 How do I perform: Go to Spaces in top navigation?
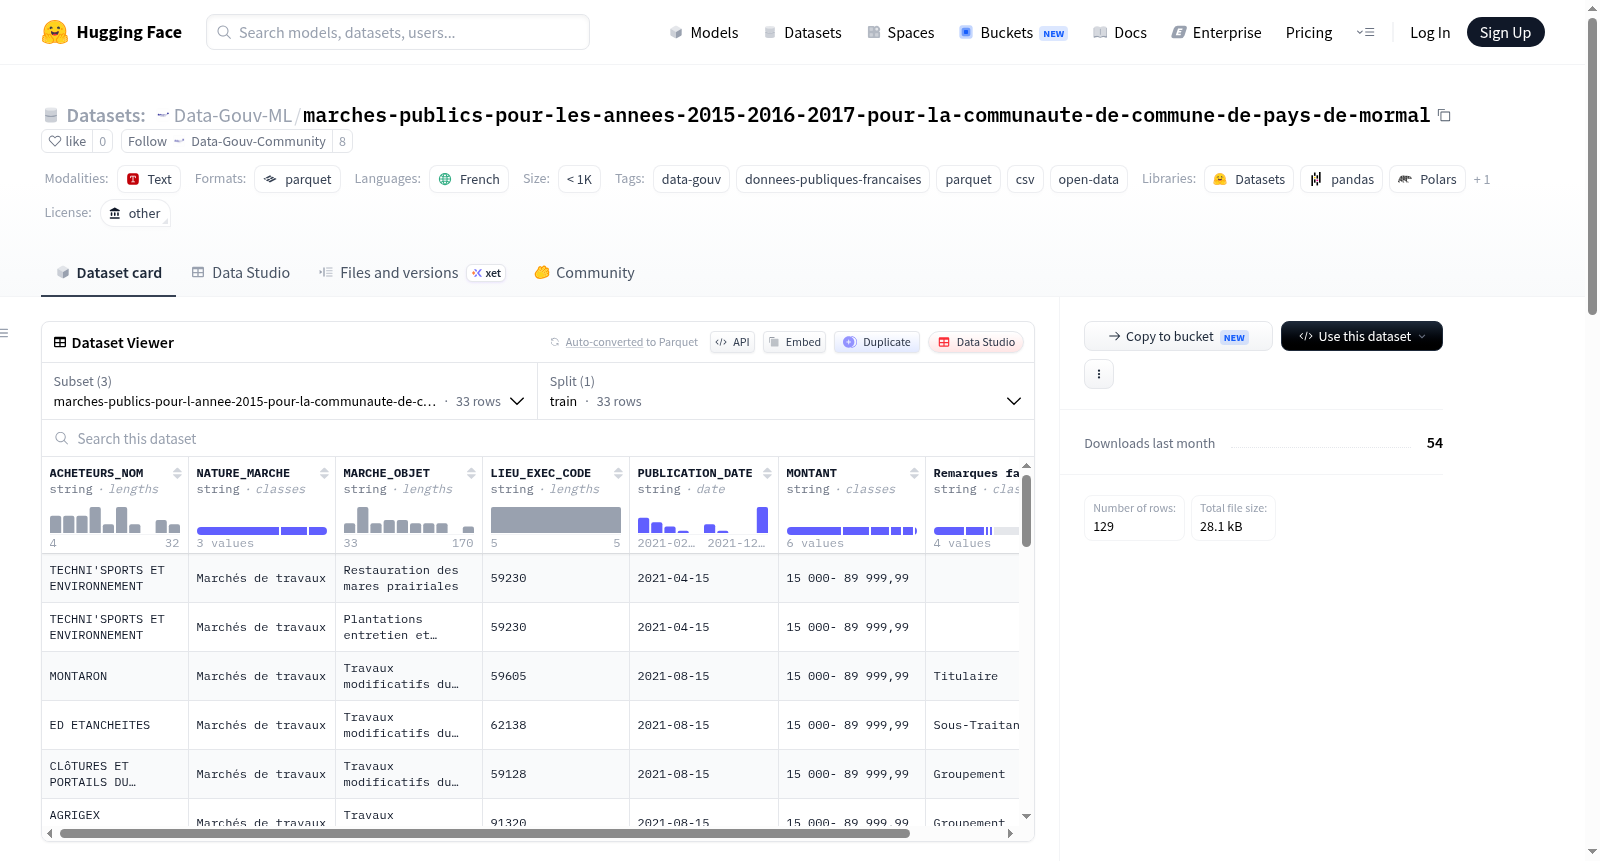coord(901,32)
